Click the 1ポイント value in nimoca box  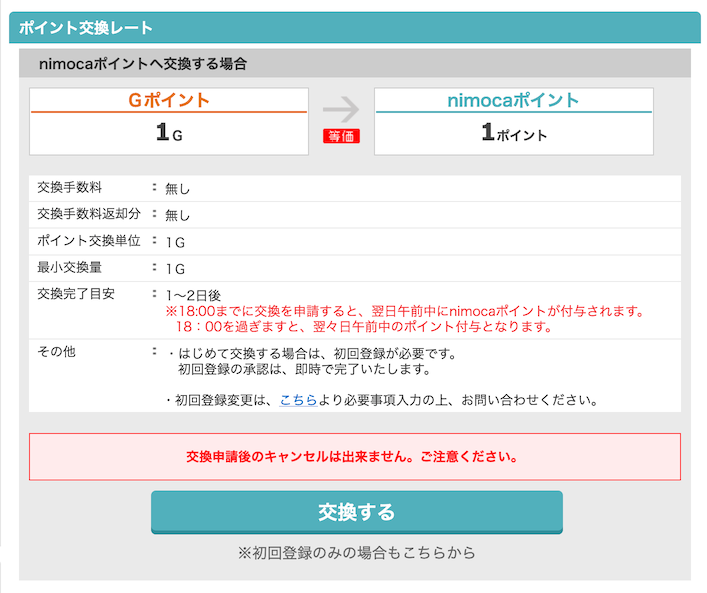[x=514, y=133]
